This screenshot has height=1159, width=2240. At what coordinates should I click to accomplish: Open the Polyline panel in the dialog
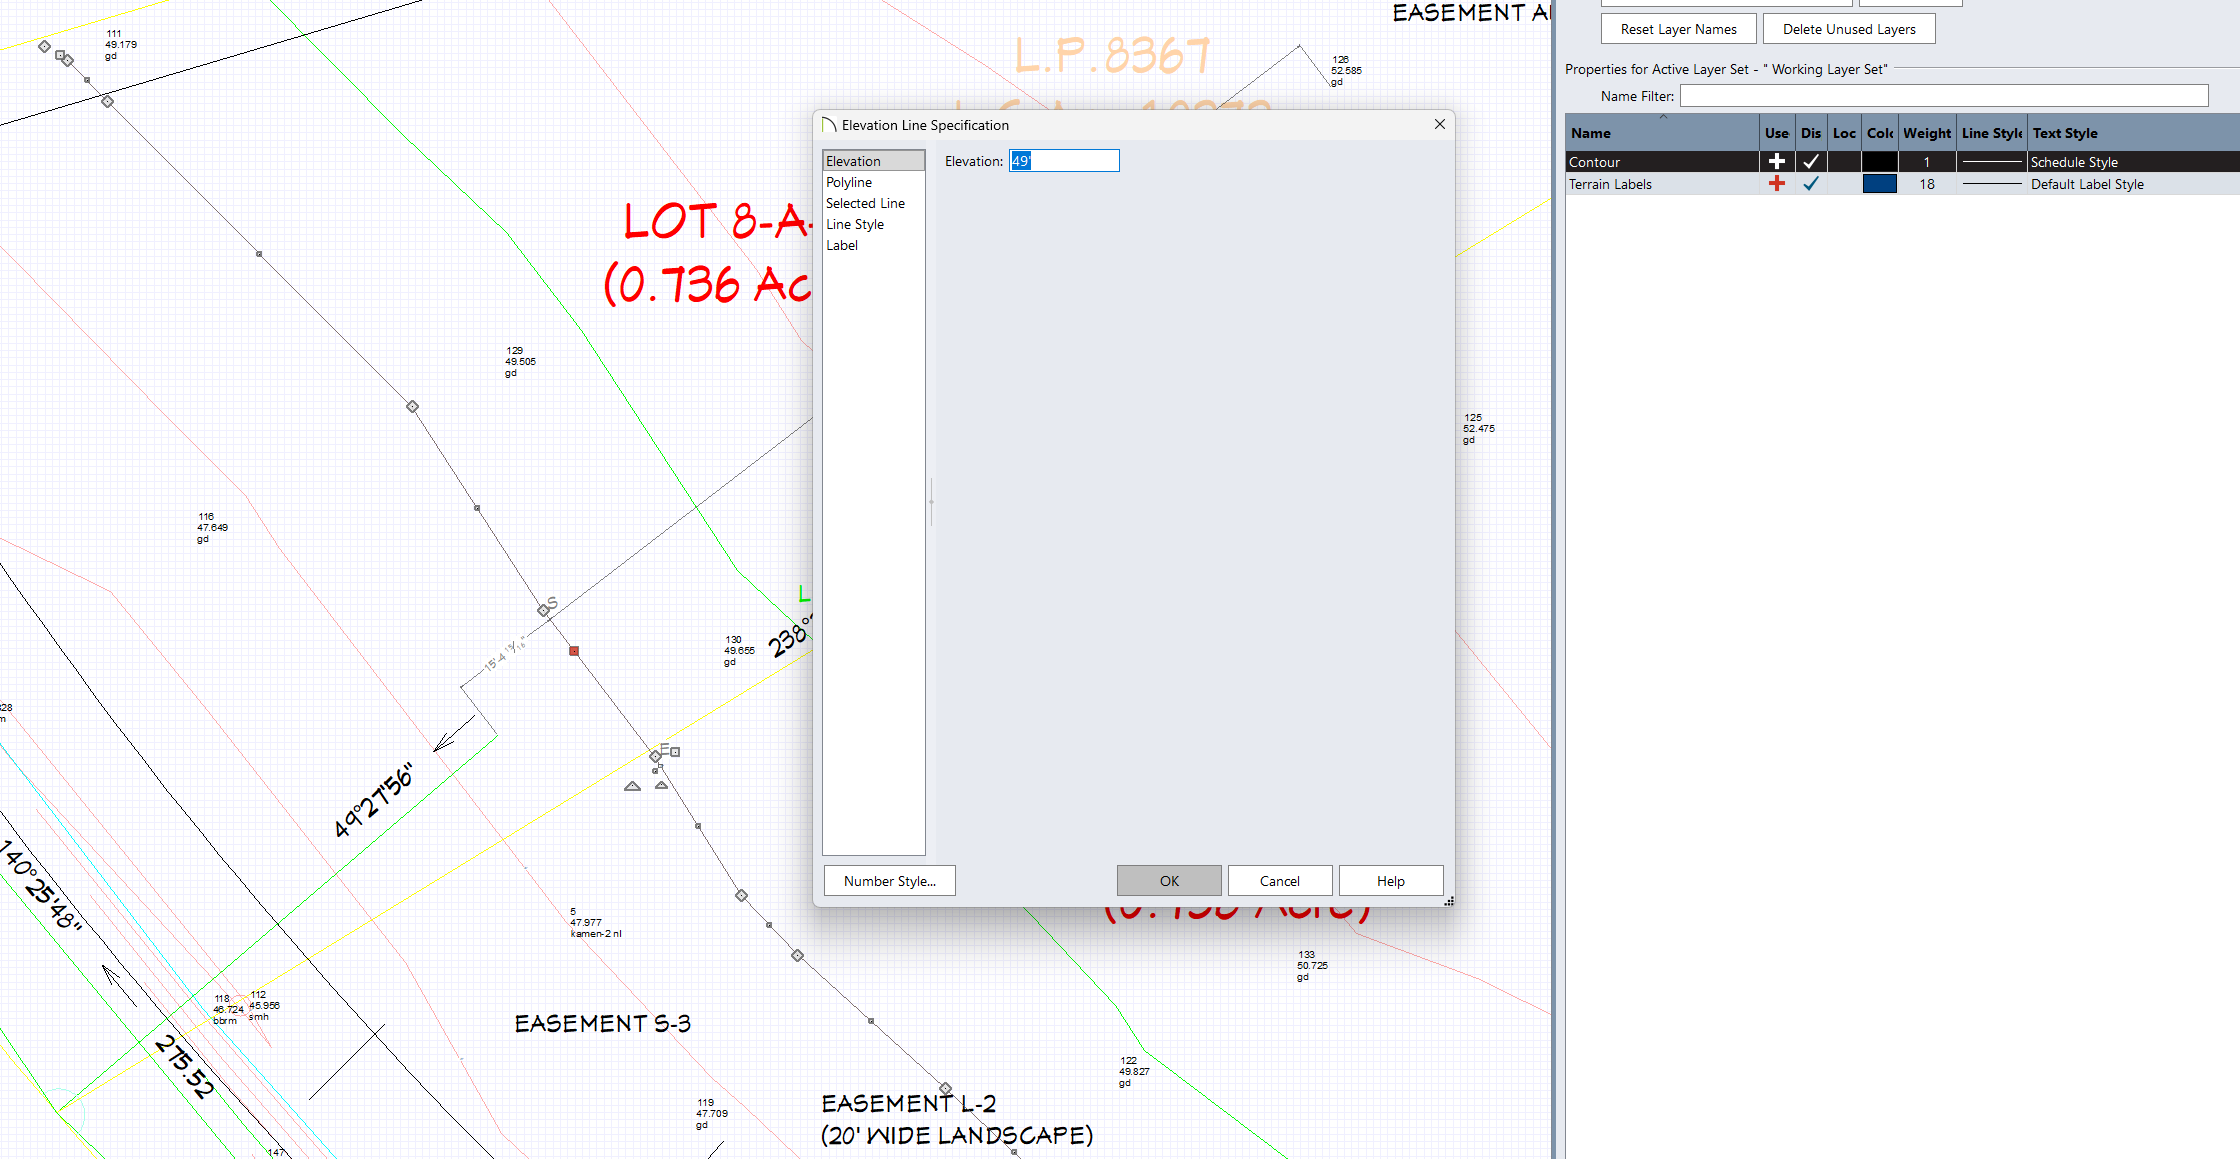[x=849, y=182]
